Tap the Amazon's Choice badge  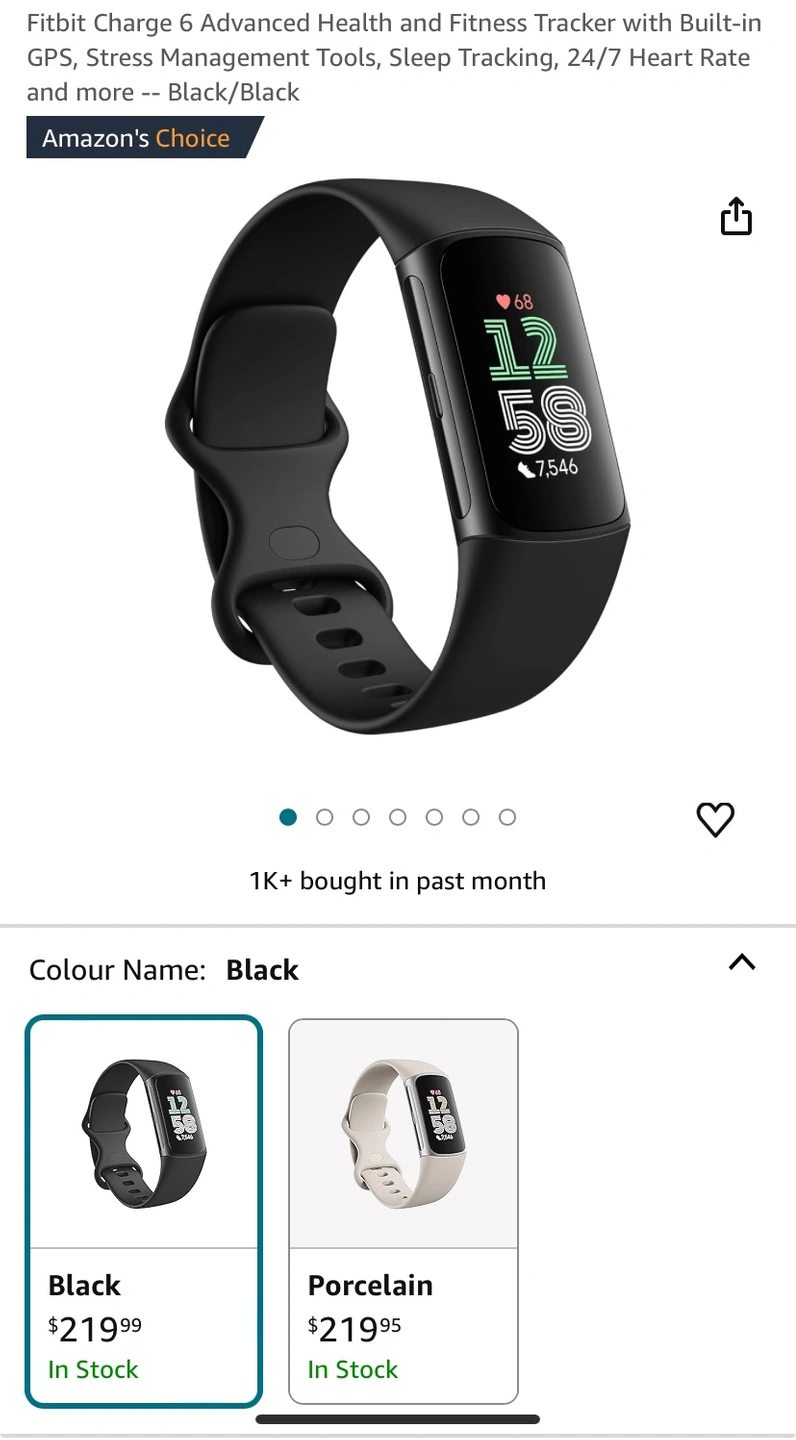click(x=145, y=138)
